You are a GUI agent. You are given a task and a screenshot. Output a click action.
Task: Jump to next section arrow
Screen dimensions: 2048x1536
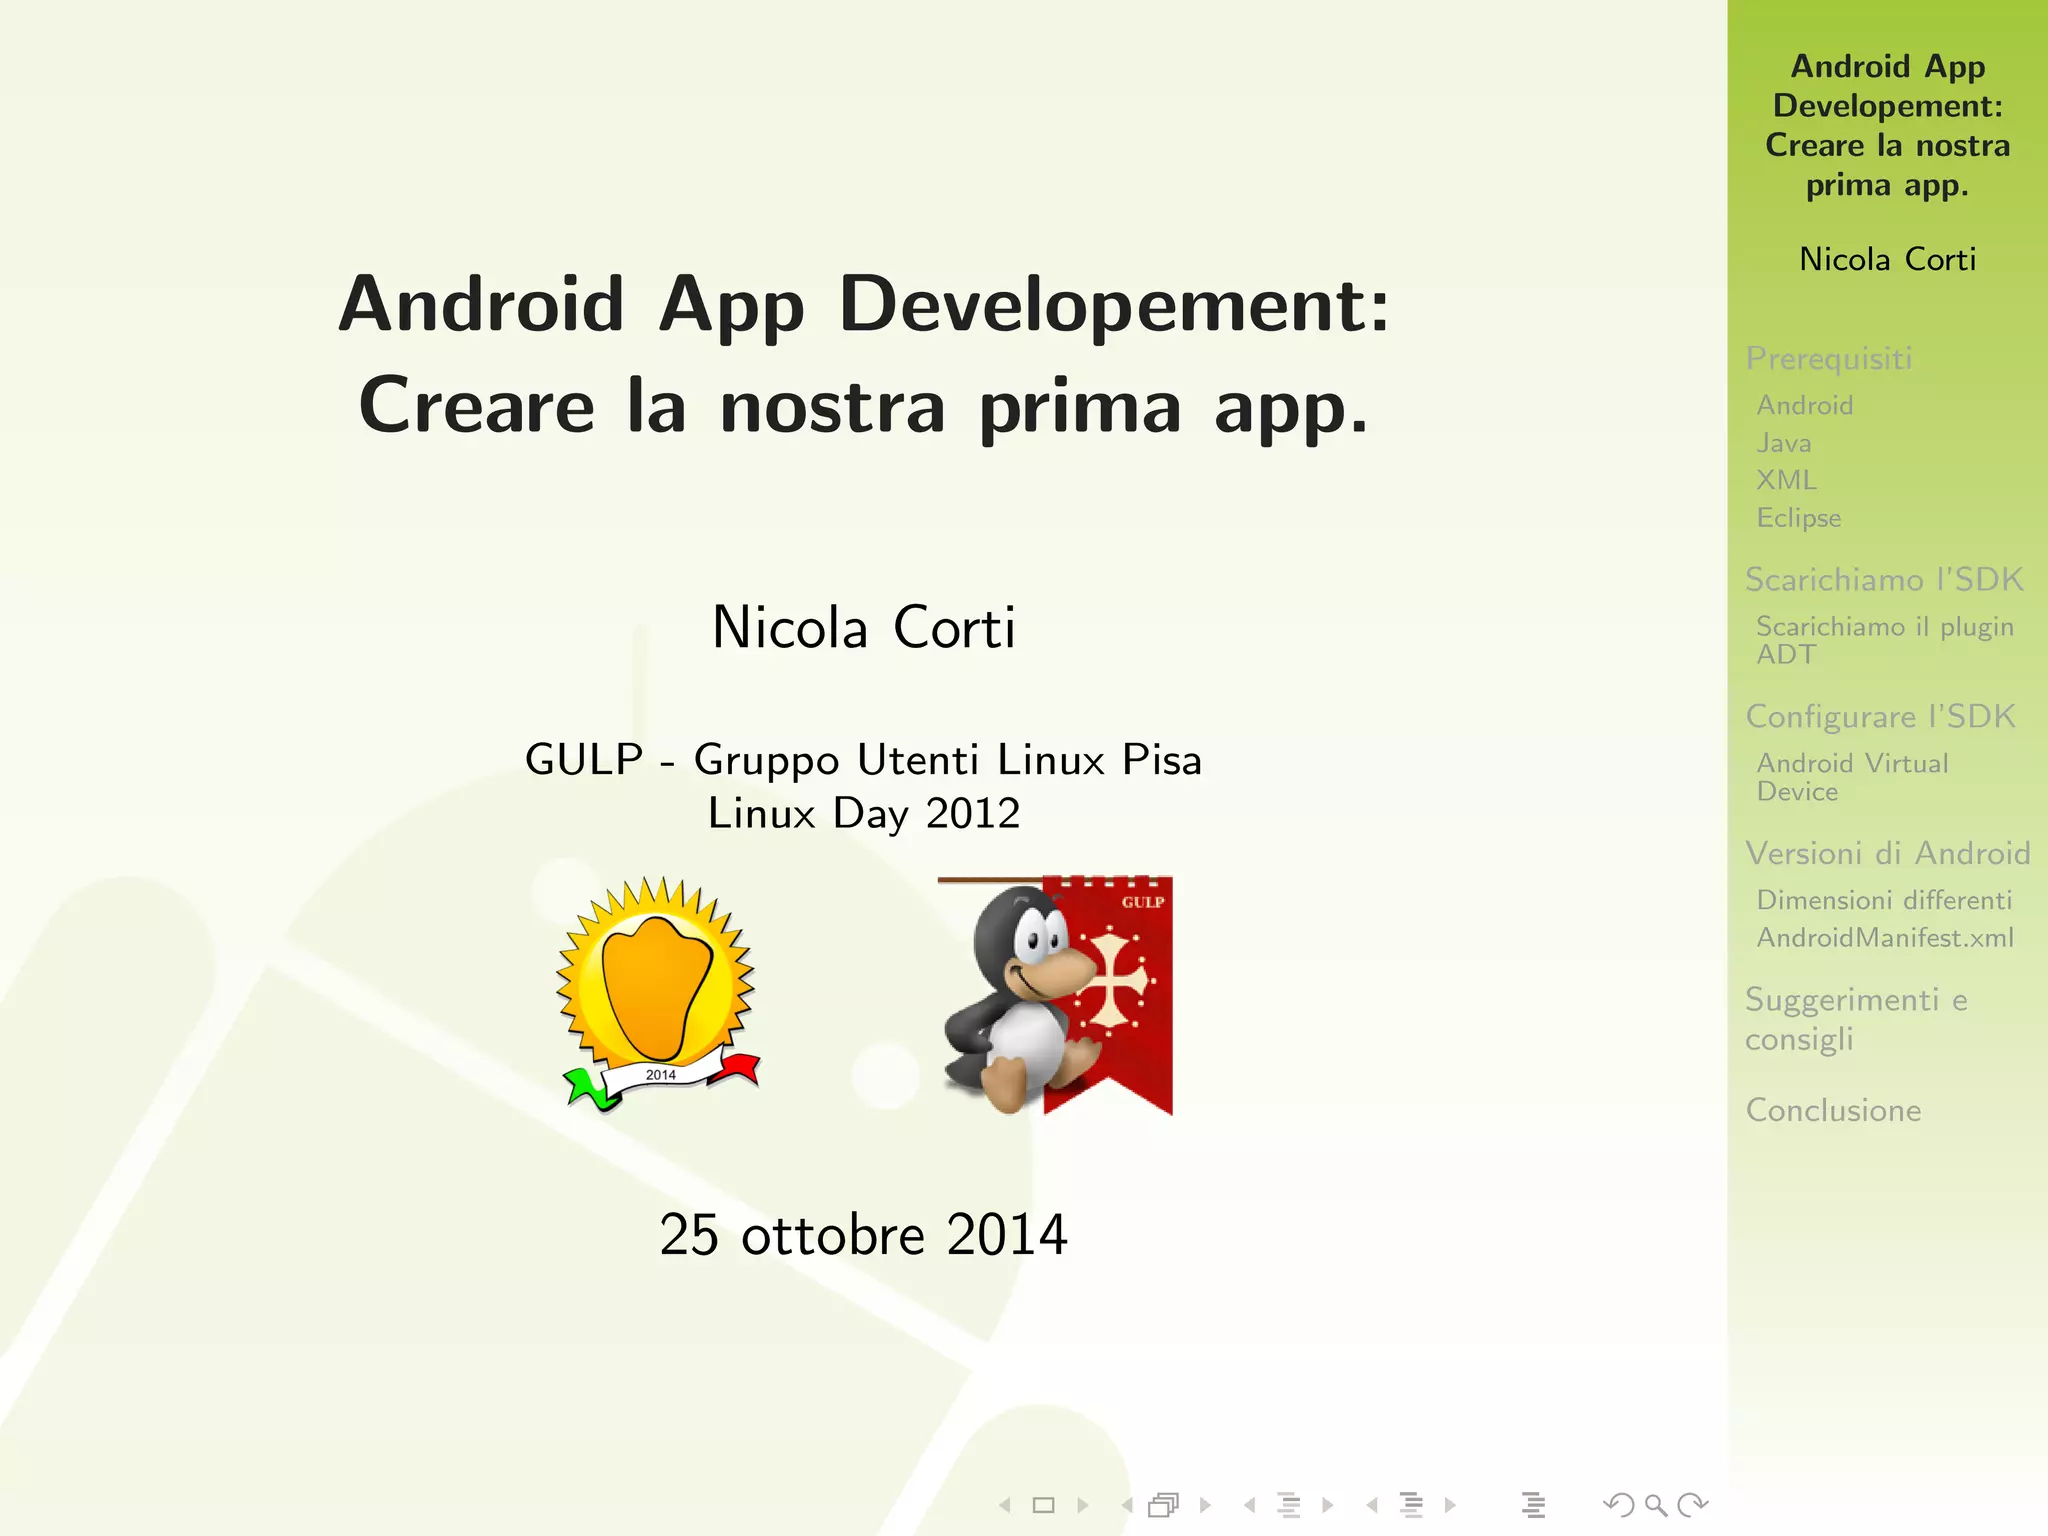point(1450,1505)
